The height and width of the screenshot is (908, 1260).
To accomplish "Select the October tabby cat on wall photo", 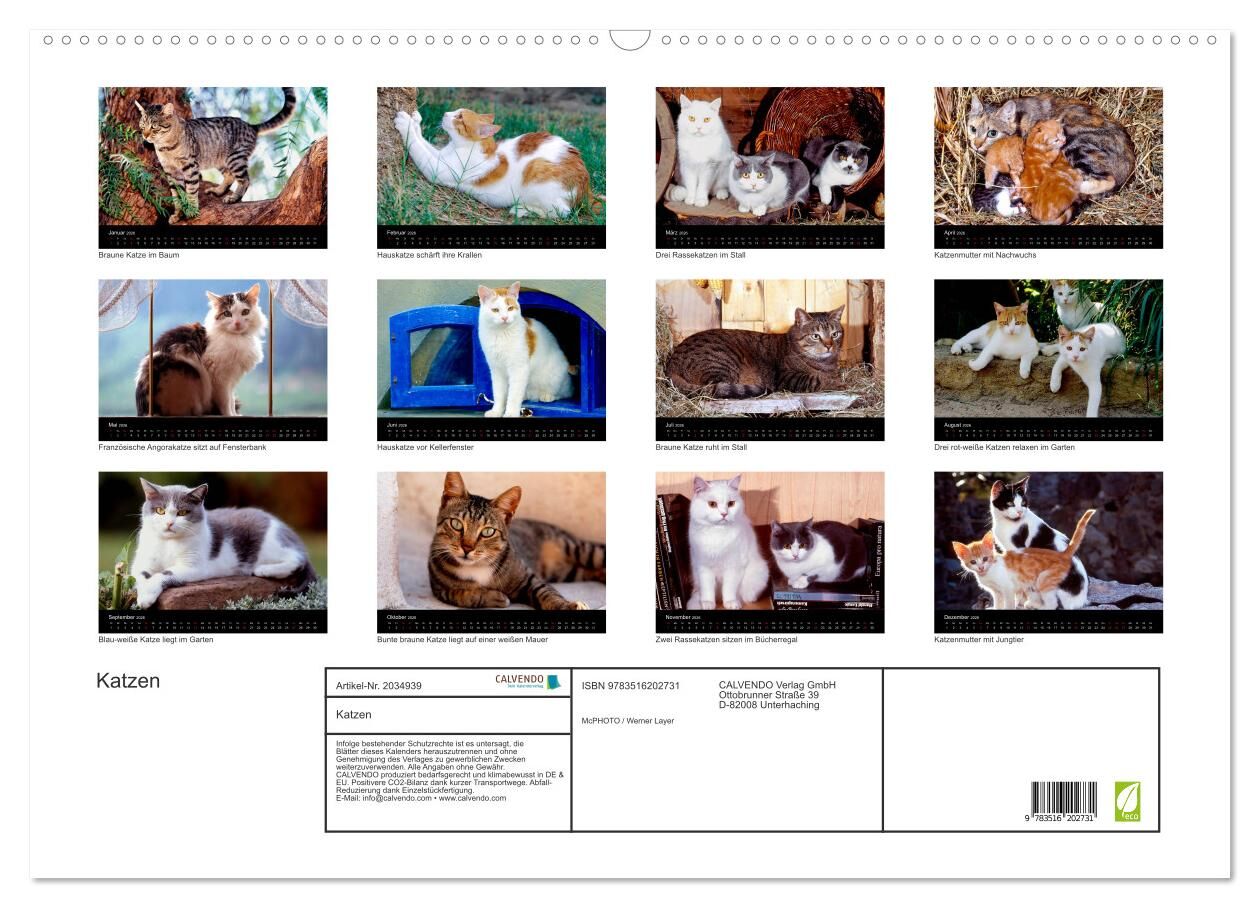I will (491, 540).
